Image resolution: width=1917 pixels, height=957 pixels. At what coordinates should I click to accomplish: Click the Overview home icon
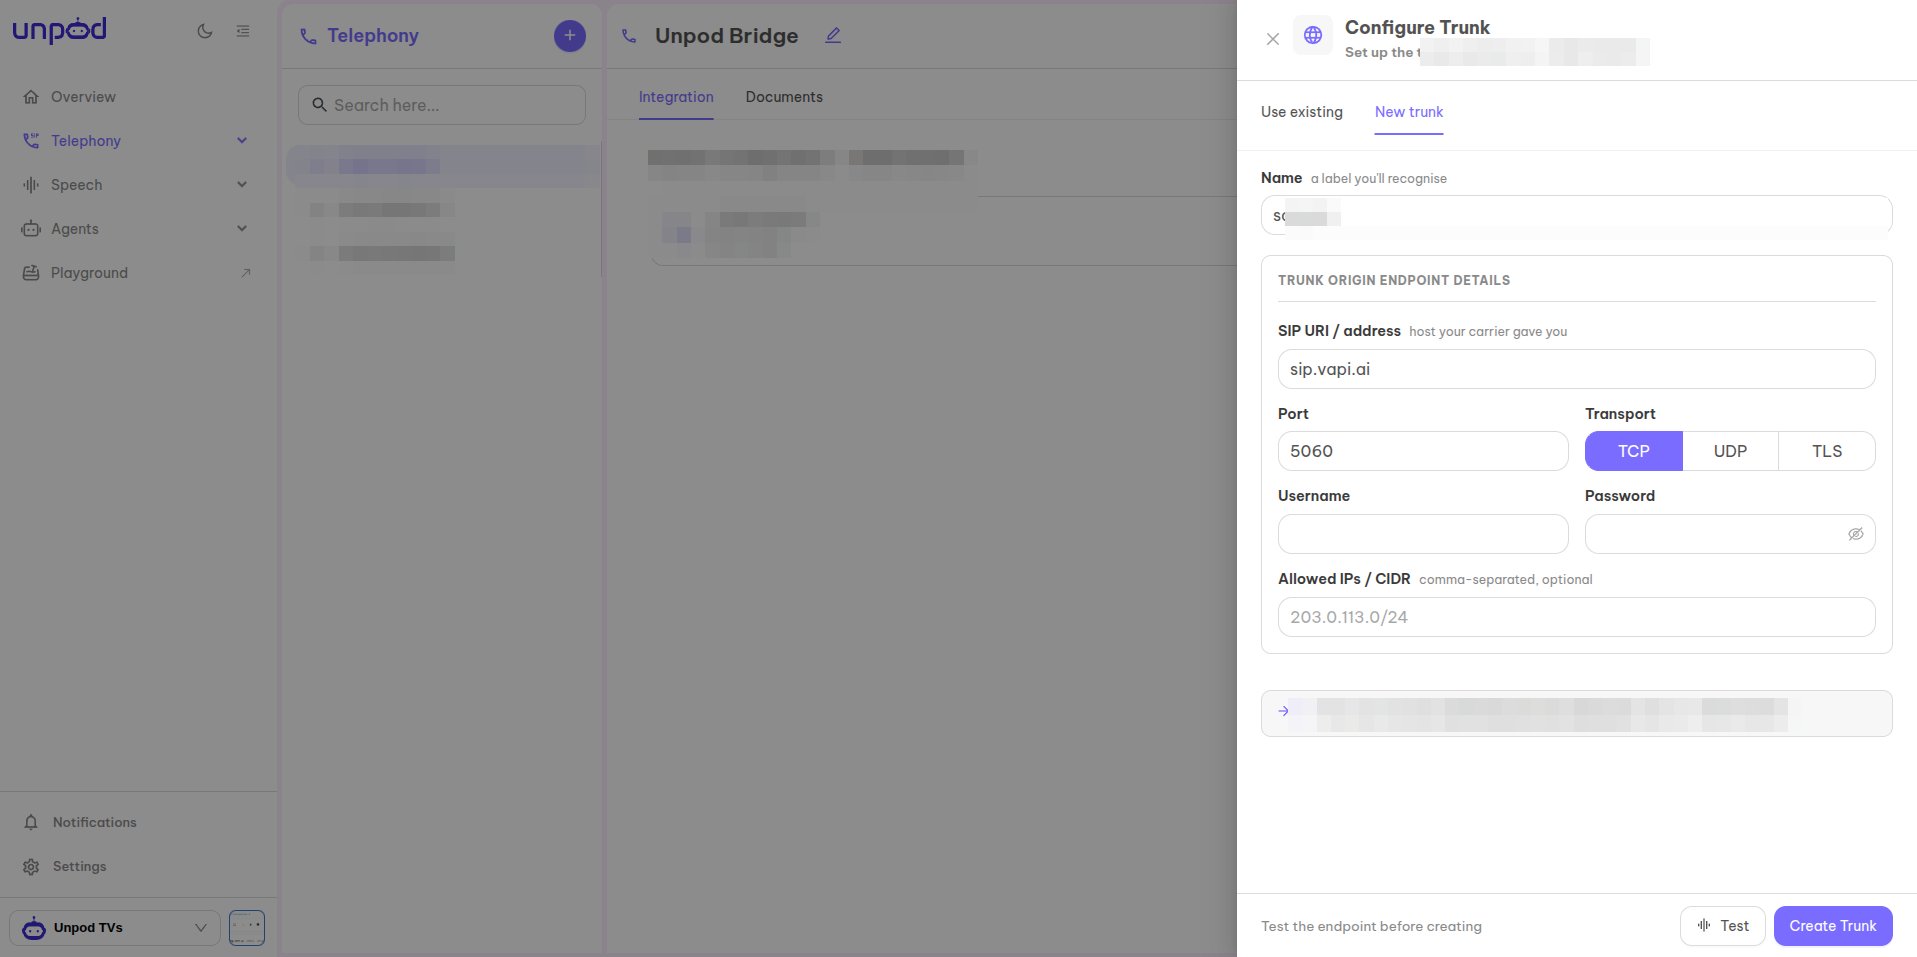click(31, 97)
